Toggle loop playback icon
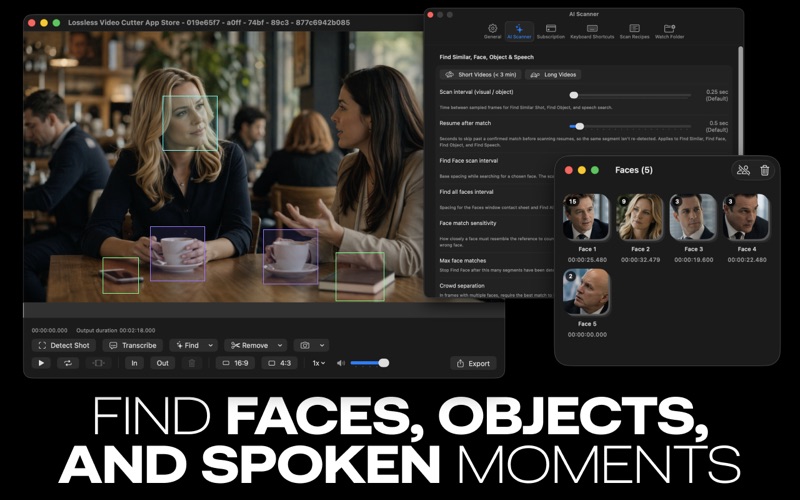The image size is (800, 500). click(x=67, y=363)
